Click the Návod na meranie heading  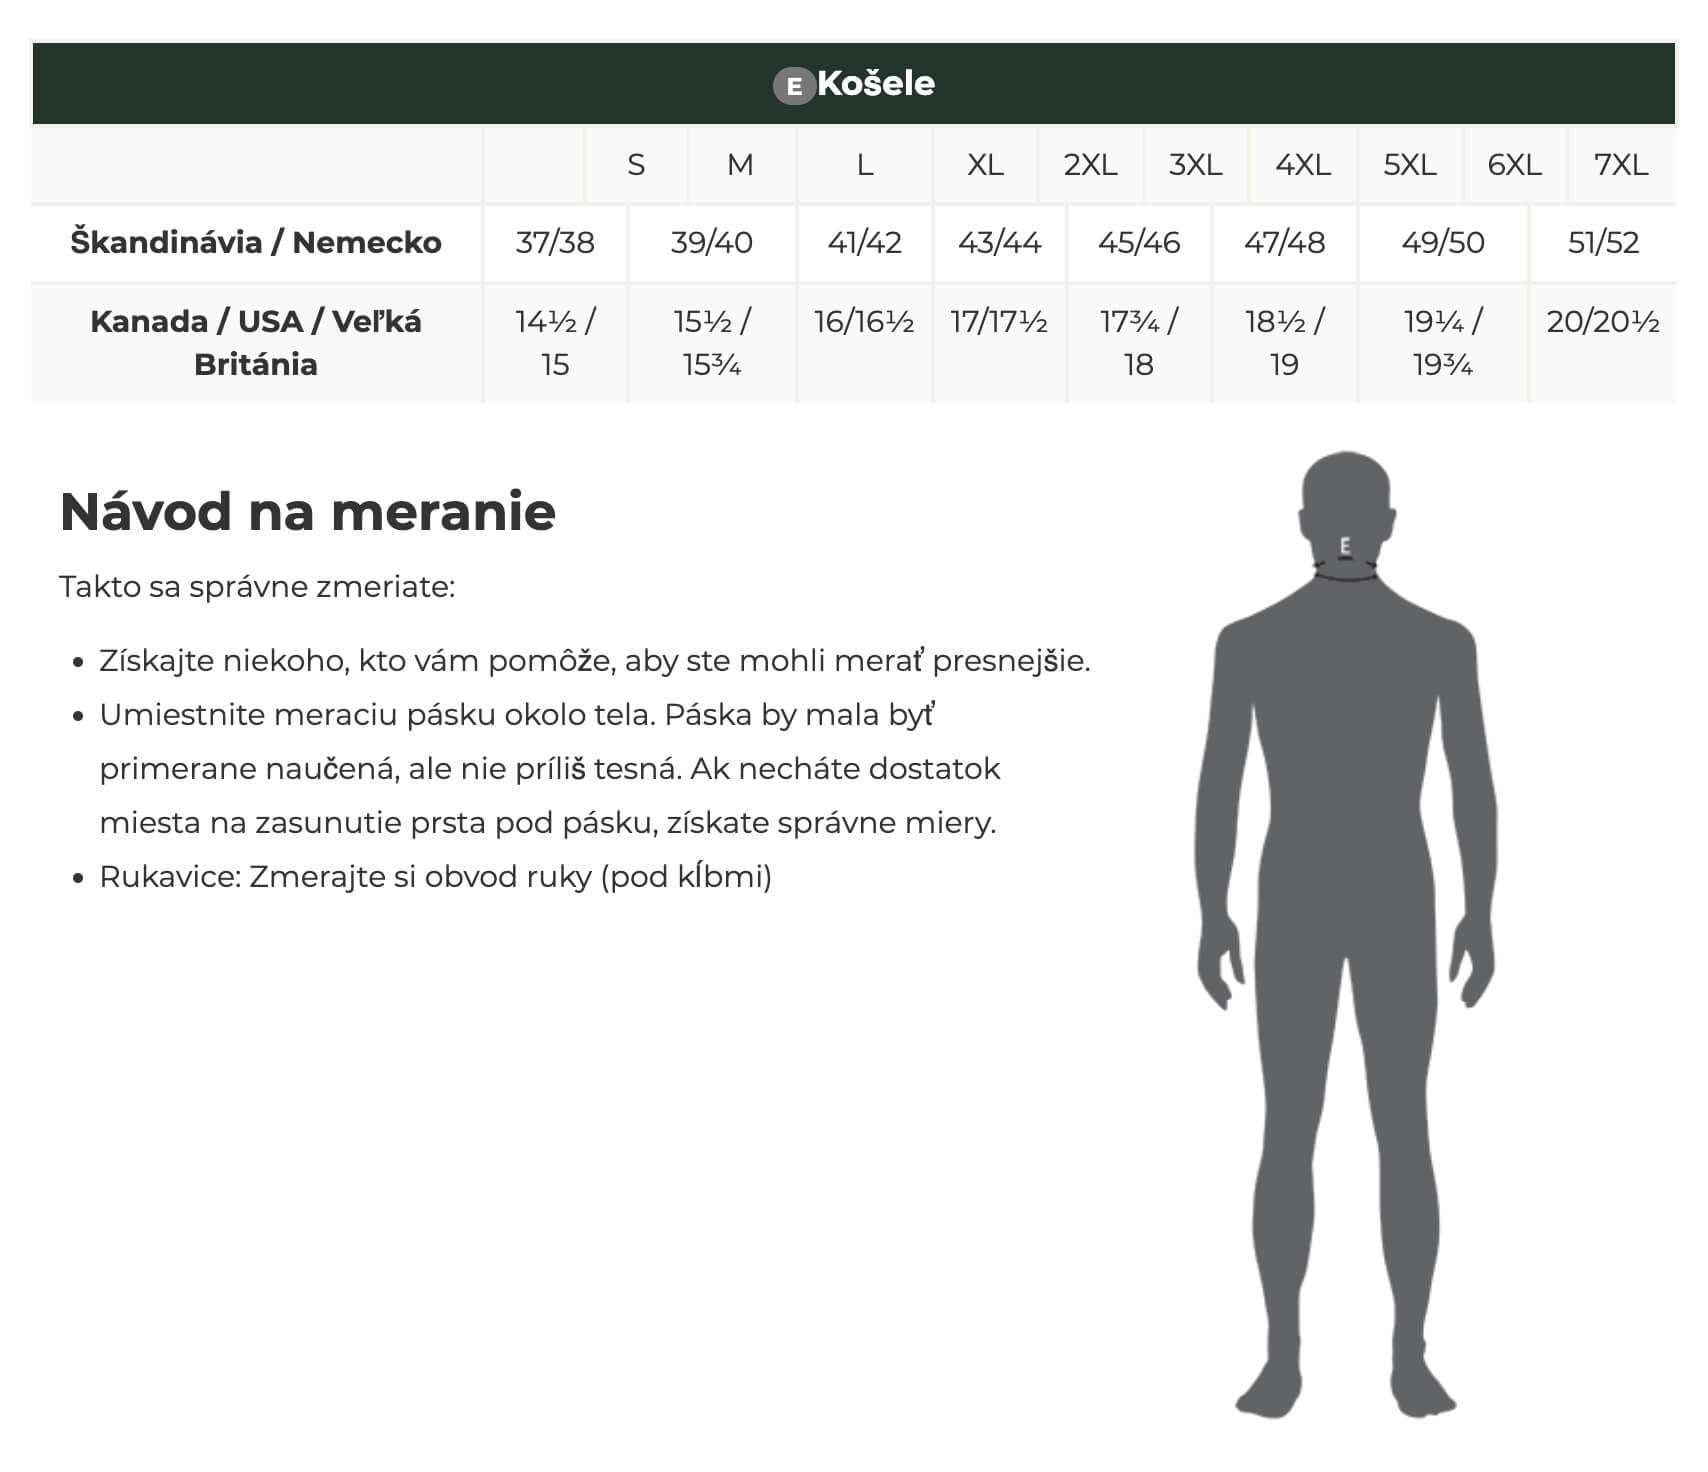point(308,511)
